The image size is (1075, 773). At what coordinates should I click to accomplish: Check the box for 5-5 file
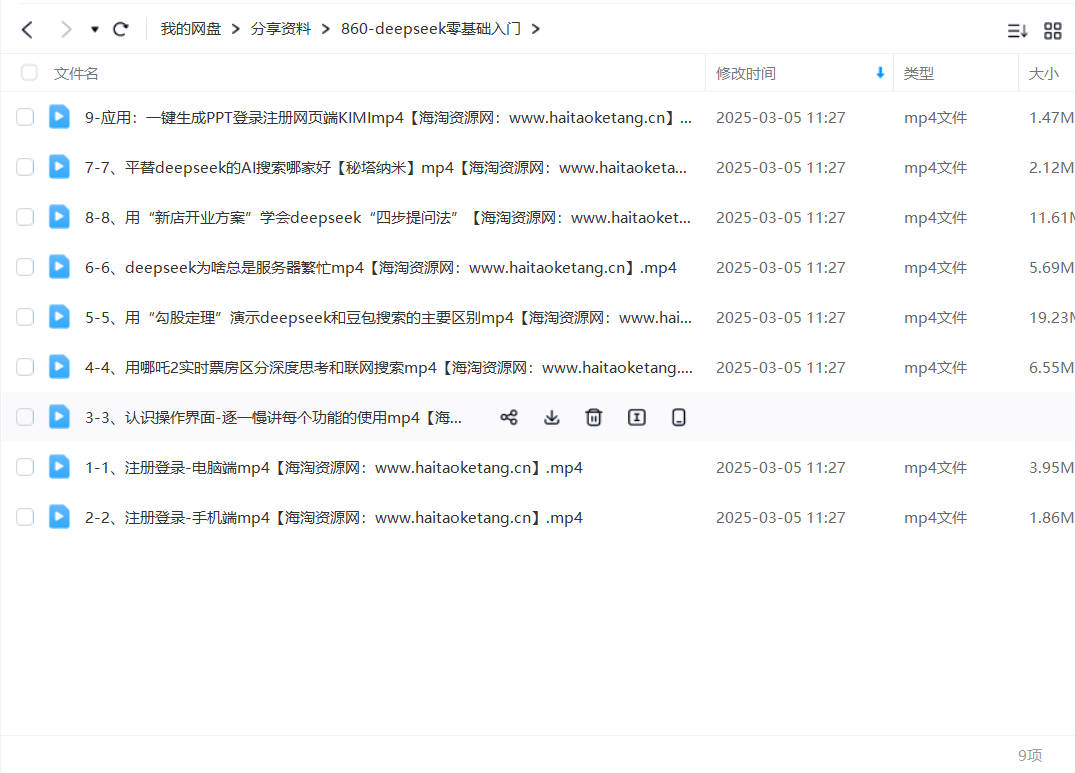pos(25,317)
